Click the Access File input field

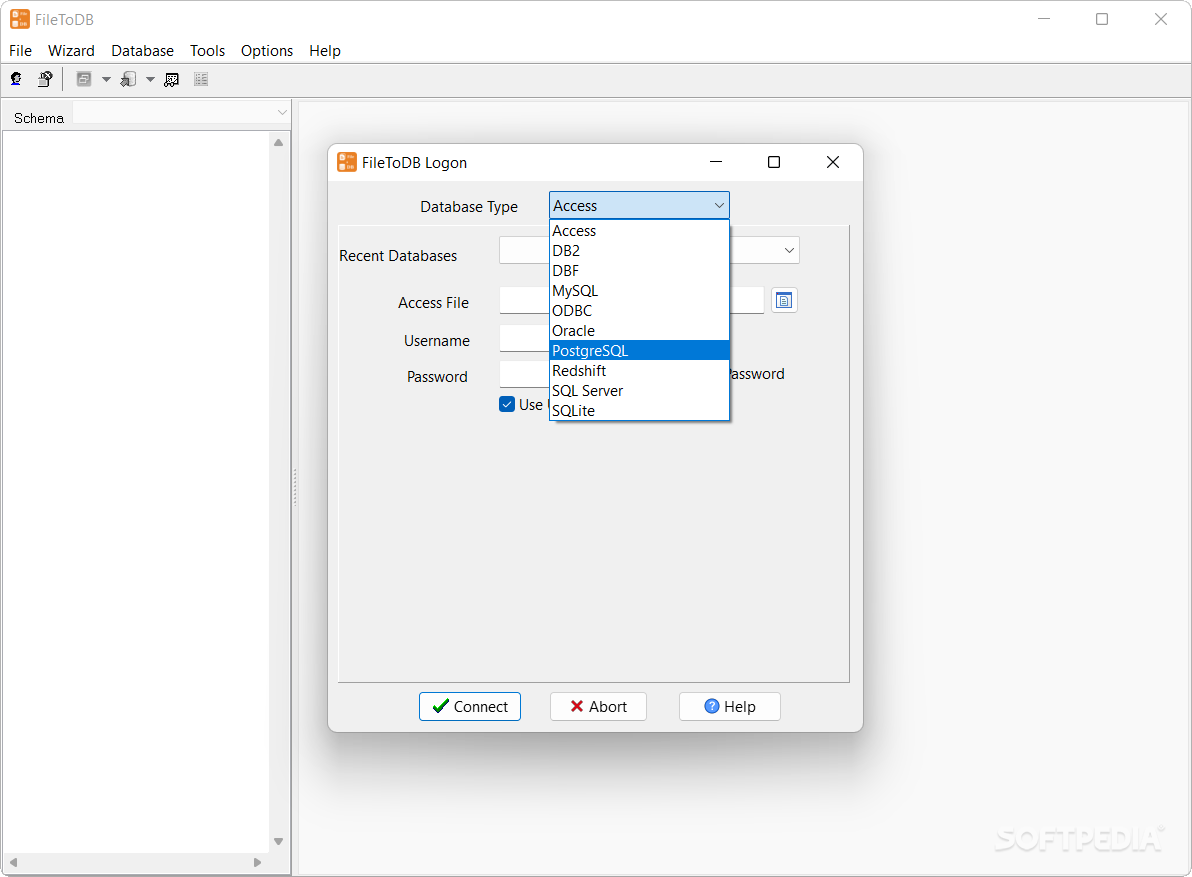(632, 300)
